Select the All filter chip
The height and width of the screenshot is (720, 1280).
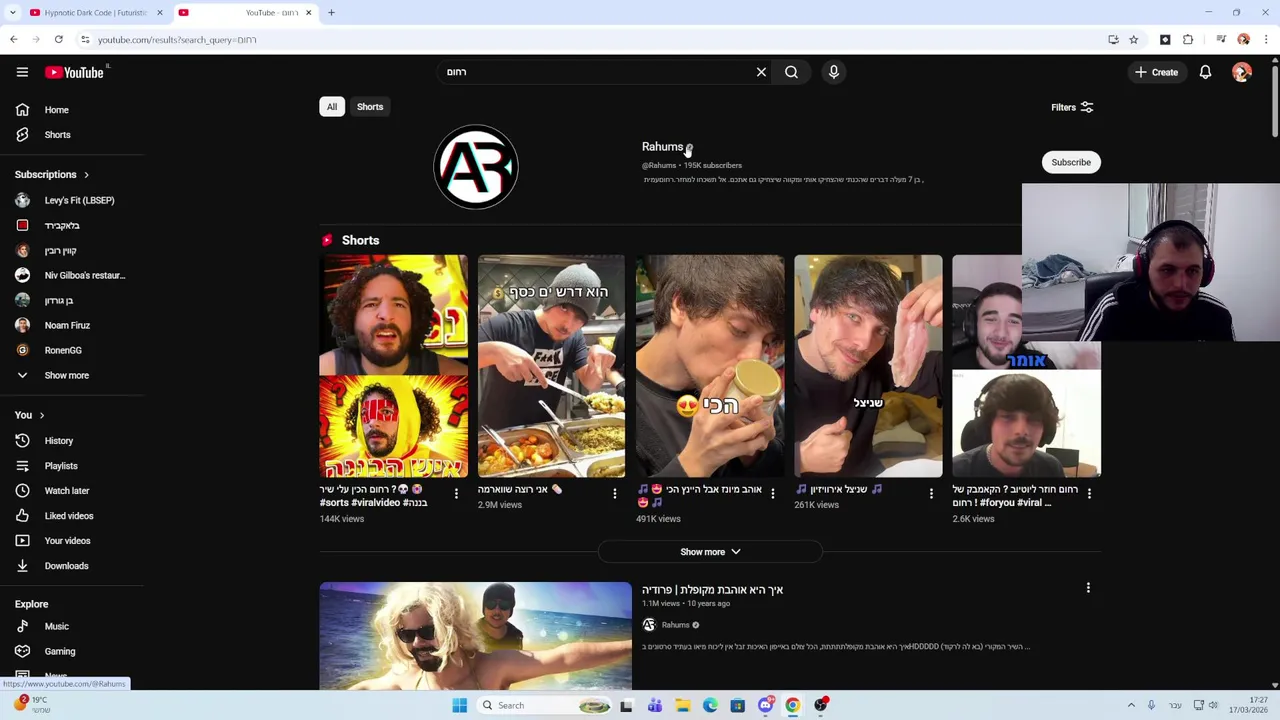tap(332, 107)
